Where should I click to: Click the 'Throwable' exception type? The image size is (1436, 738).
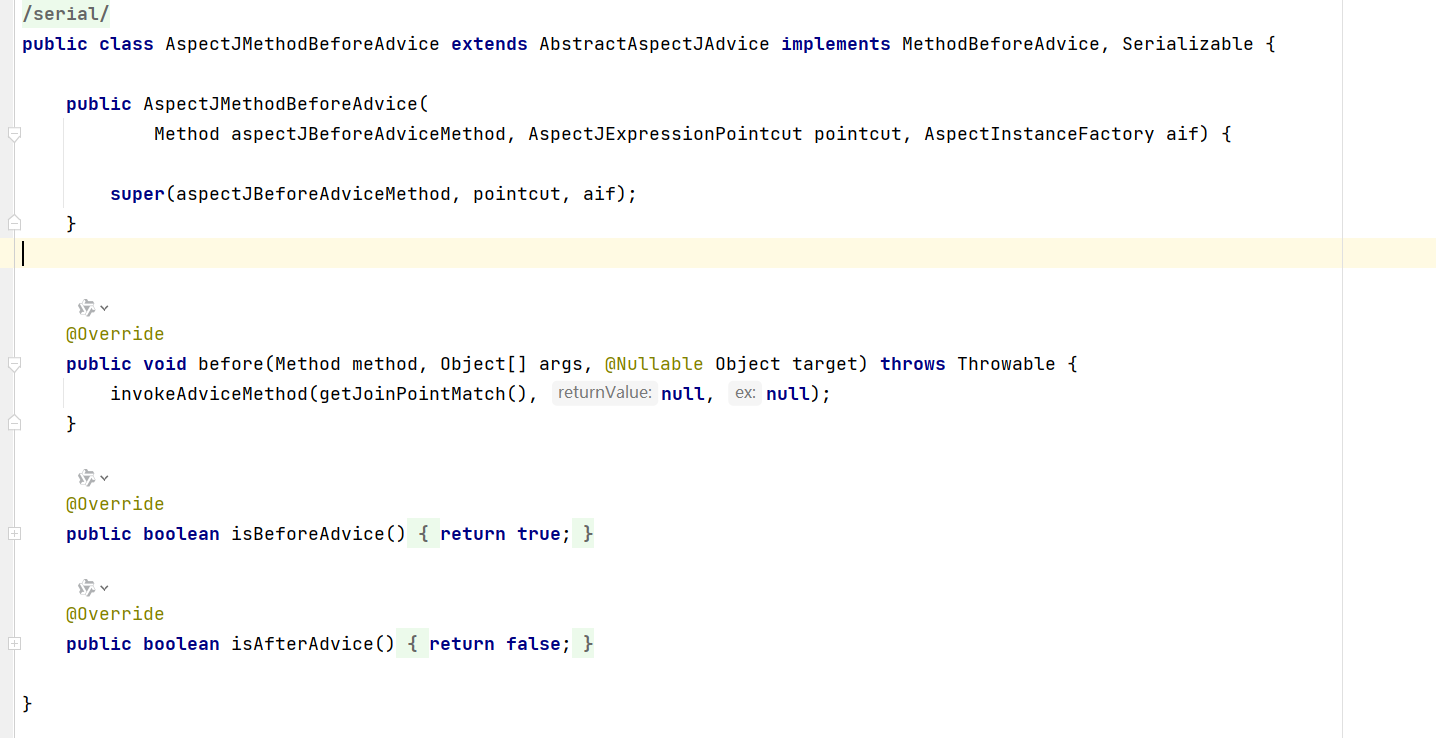click(1006, 364)
